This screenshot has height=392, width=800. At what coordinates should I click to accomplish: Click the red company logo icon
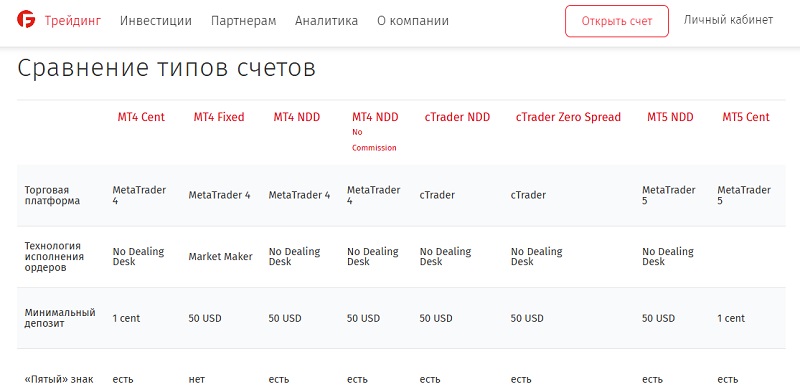click(26, 20)
